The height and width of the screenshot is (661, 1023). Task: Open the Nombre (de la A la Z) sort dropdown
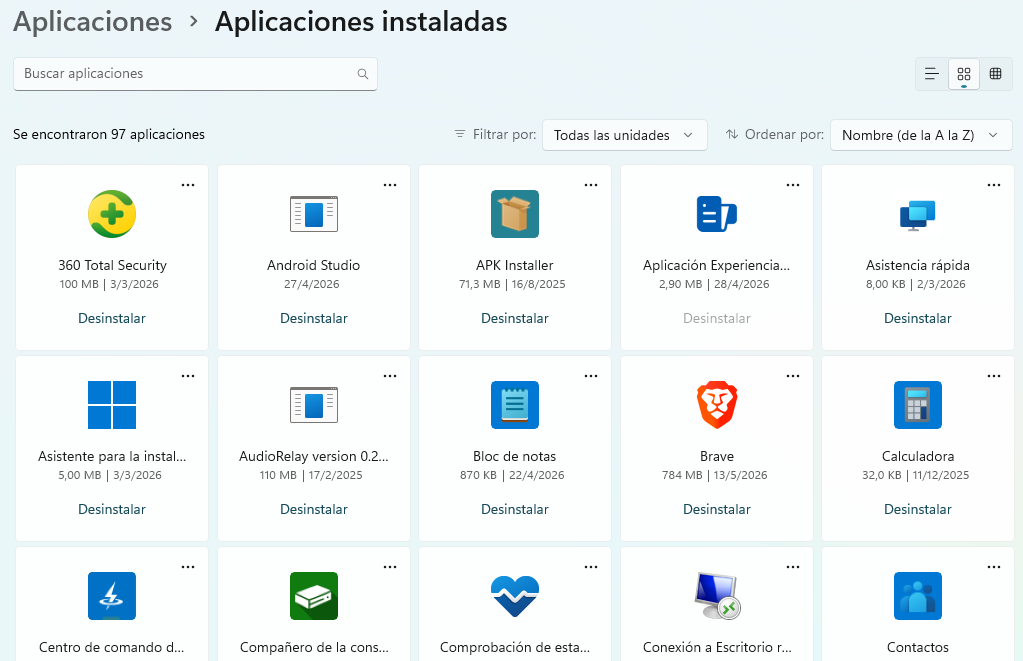click(x=921, y=135)
